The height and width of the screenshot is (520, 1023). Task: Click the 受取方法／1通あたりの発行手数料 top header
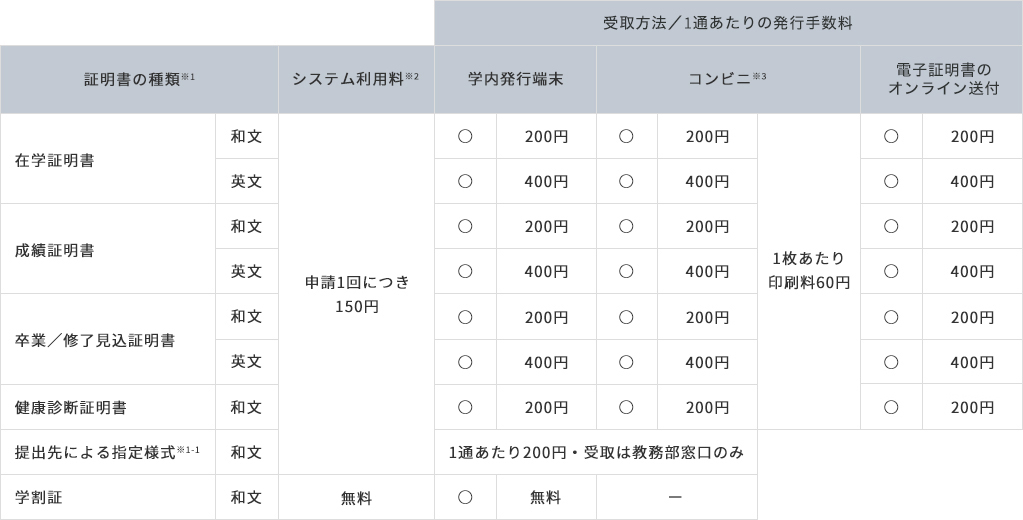728,23
